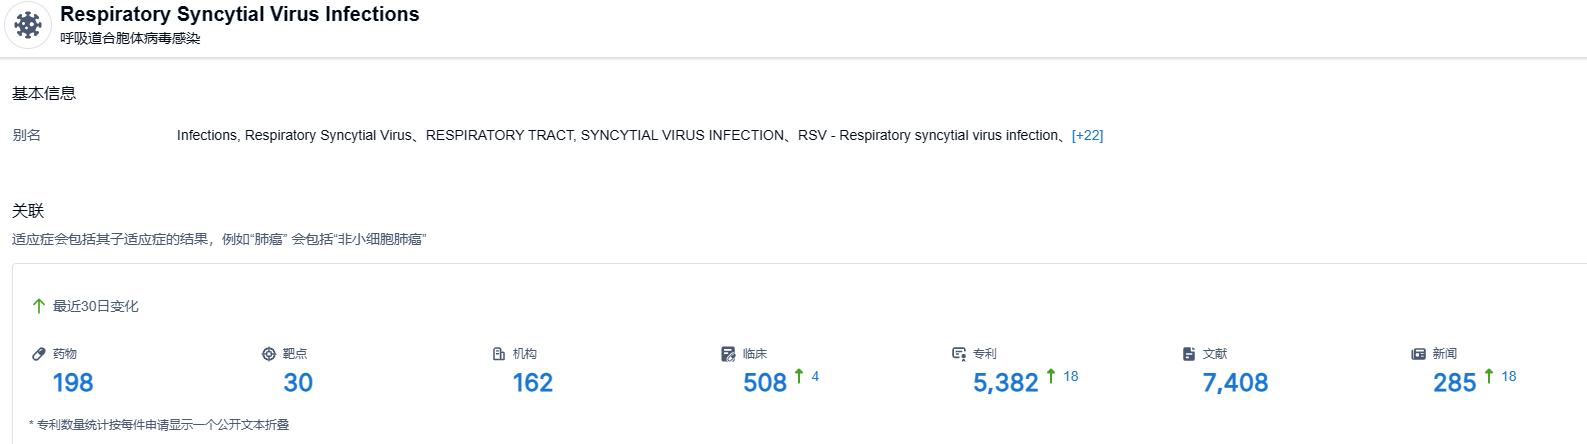1587x444 pixels.
Task: Click the virus disease icon beside the title
Action: [28, 25]
